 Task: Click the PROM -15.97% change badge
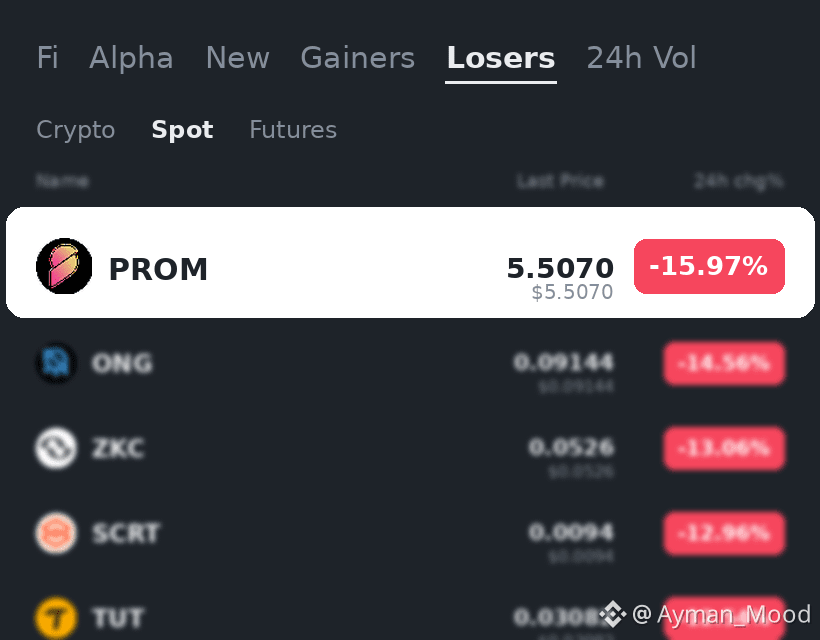click(709, 266)
